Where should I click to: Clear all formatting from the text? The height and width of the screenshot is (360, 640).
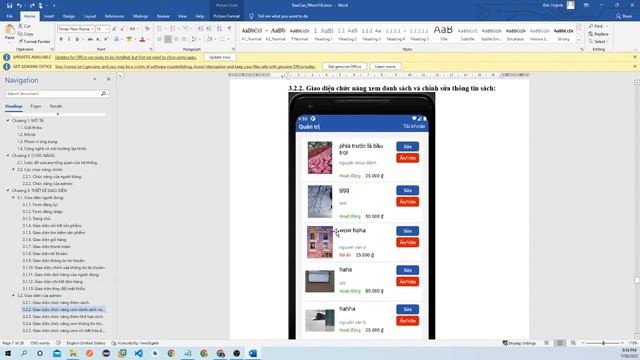147,29
